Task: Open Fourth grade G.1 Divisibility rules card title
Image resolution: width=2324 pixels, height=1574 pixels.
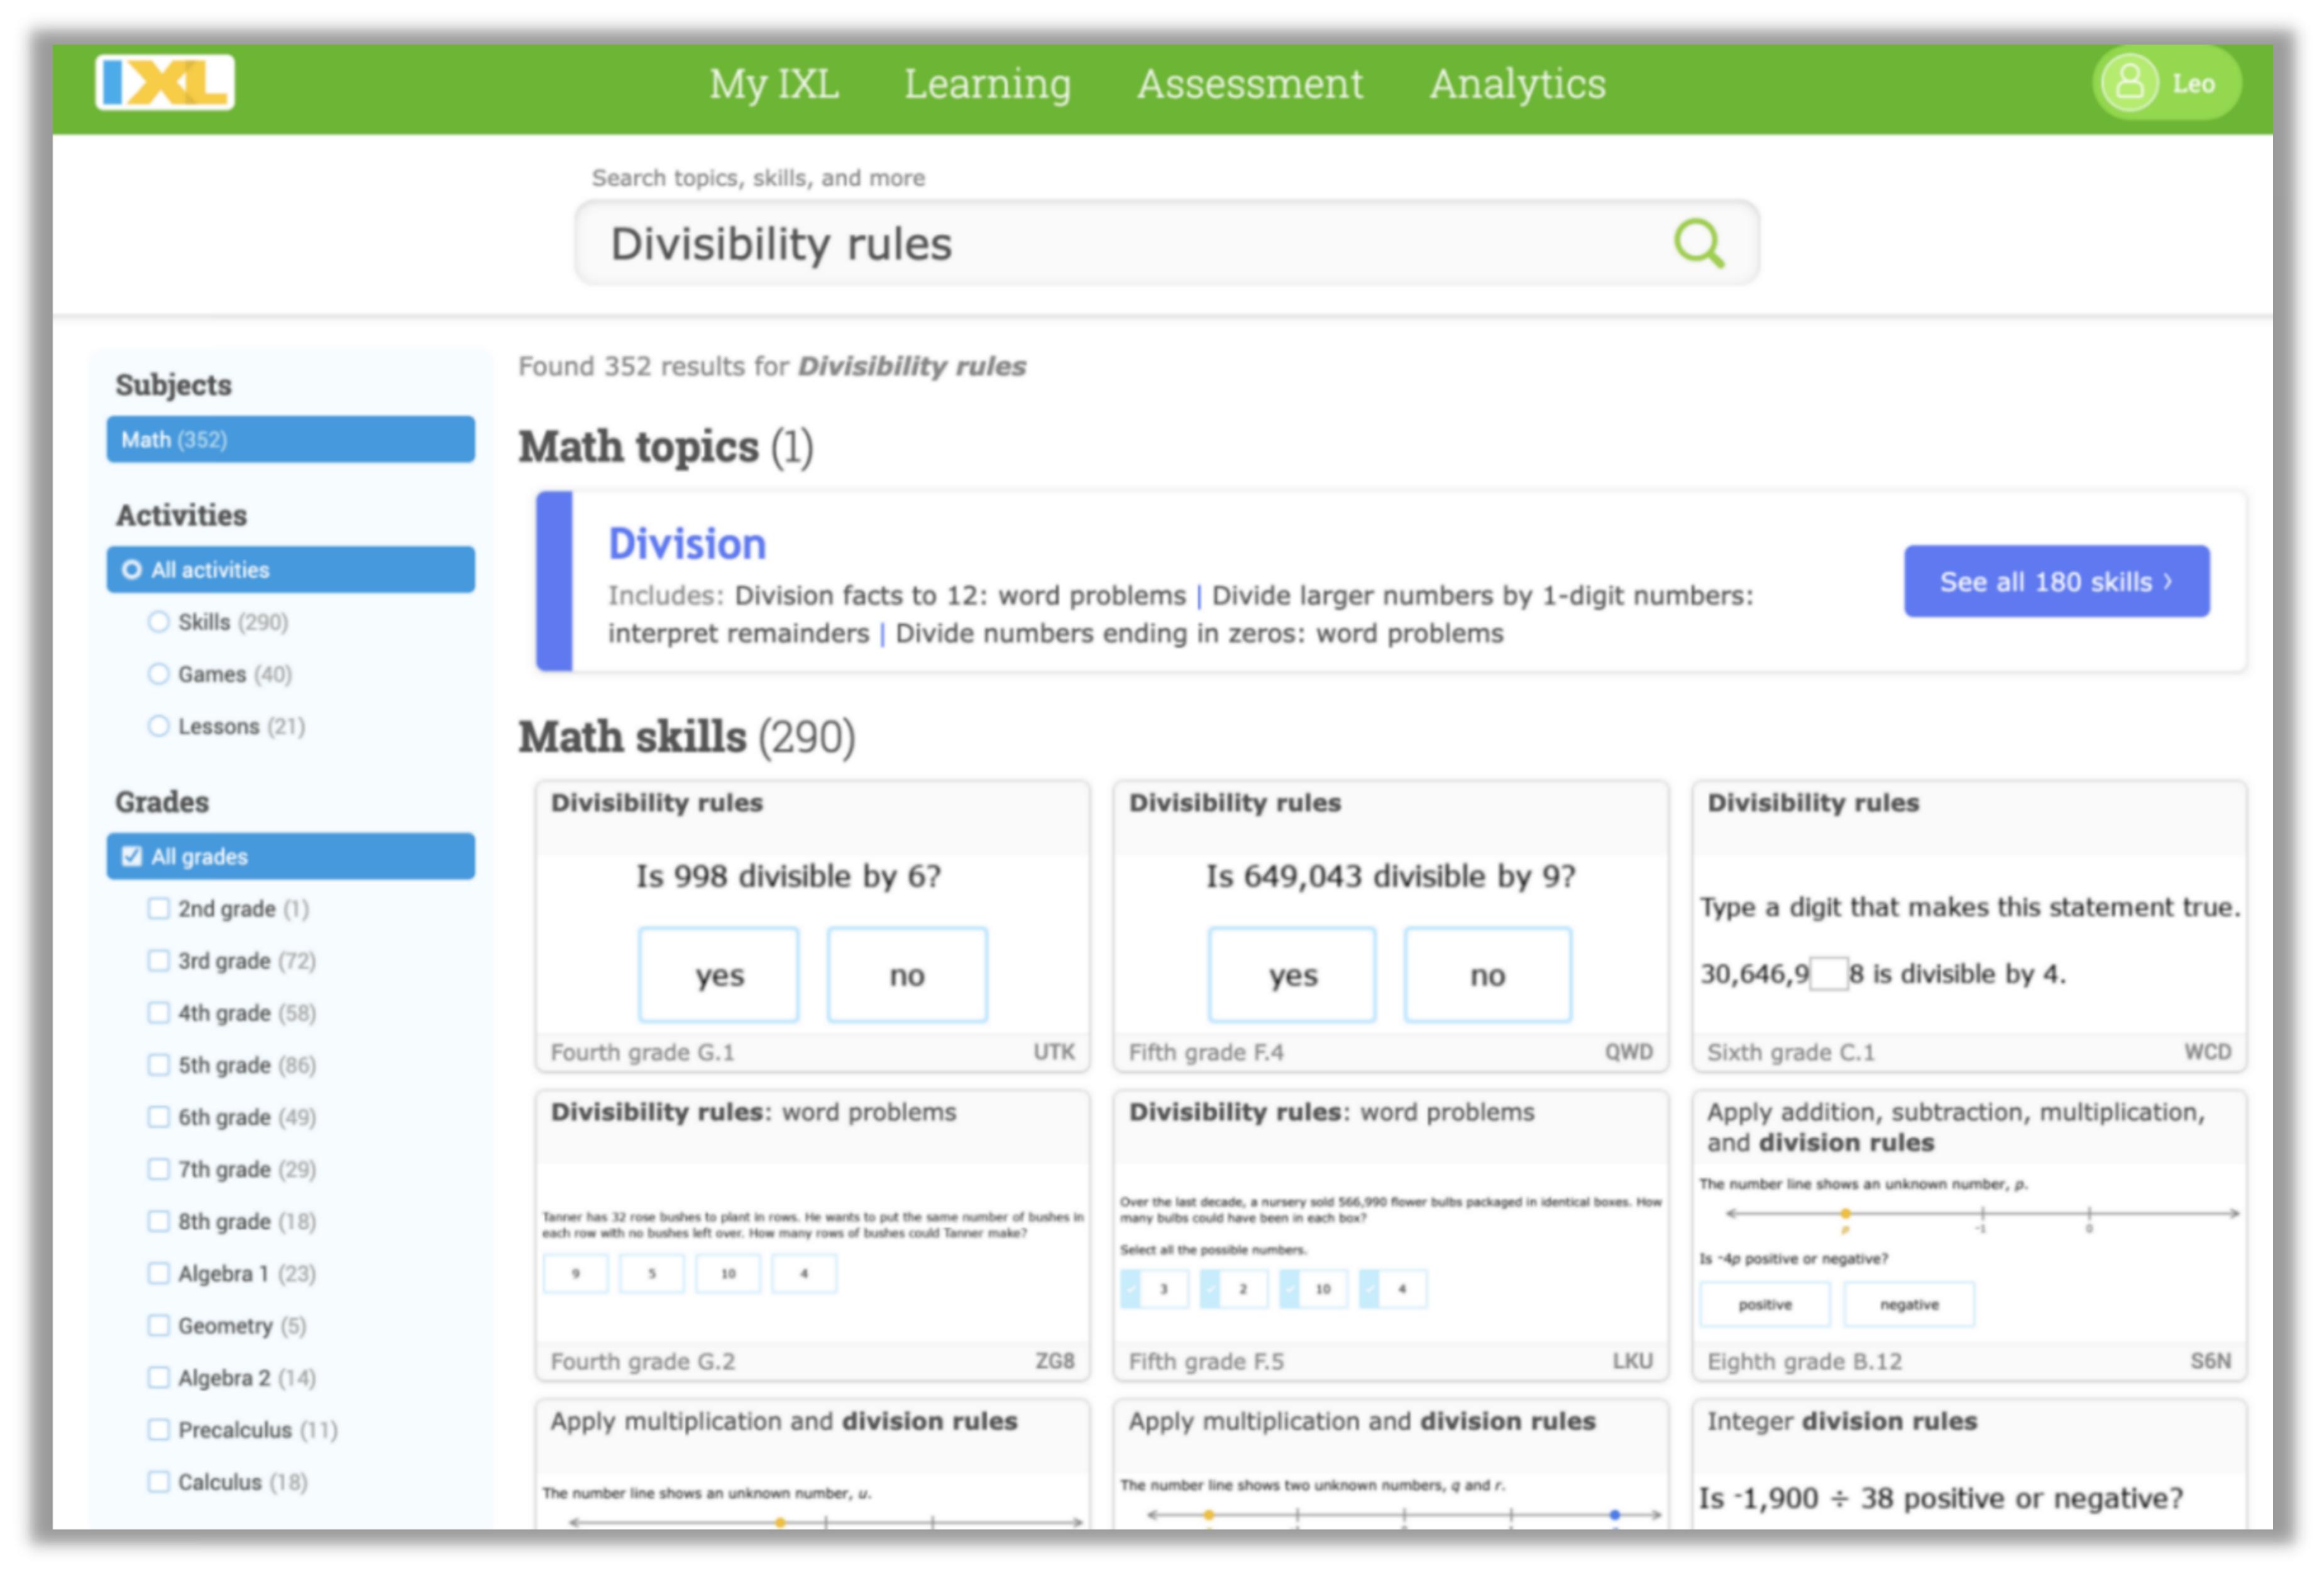Action: pos(657,802)
